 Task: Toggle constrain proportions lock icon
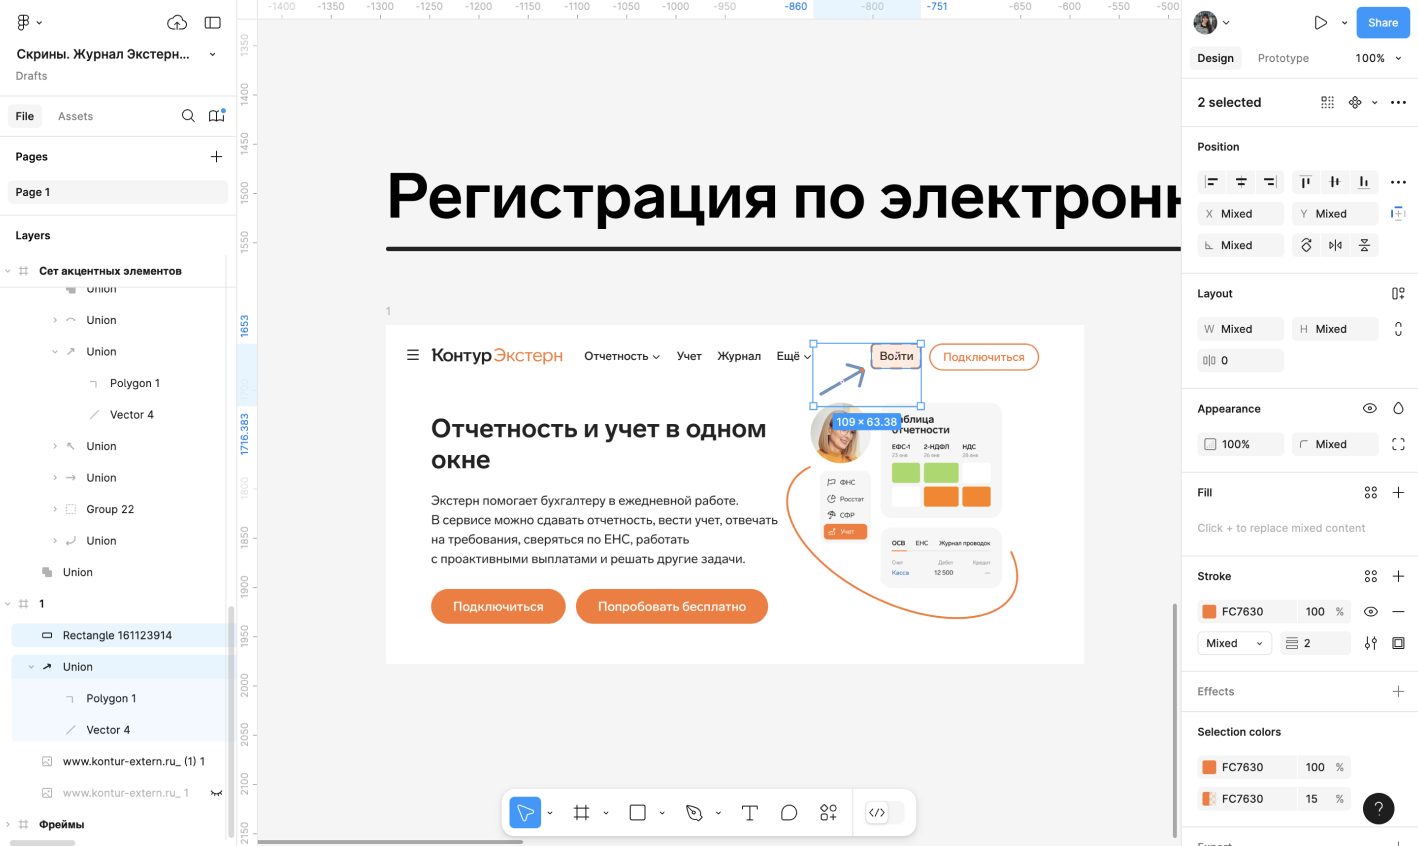[x=1398, y=329]
